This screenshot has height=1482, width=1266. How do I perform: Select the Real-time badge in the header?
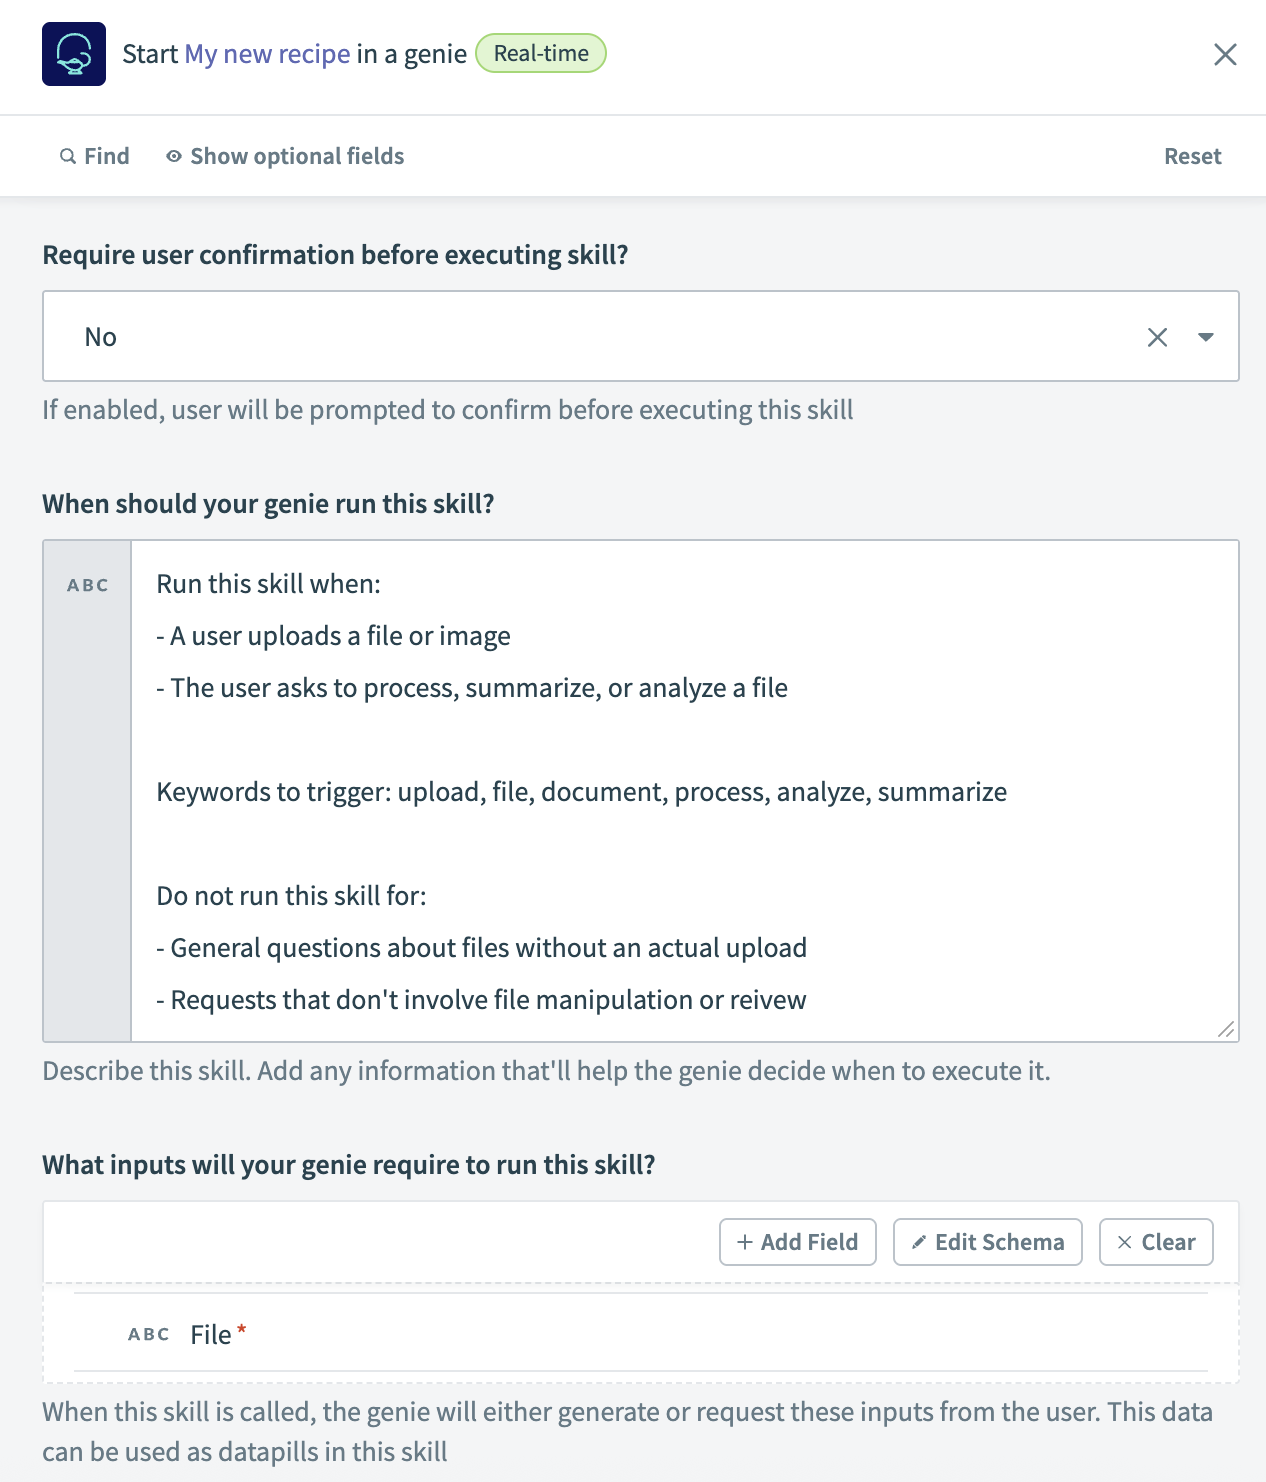(x=540, y=53)
